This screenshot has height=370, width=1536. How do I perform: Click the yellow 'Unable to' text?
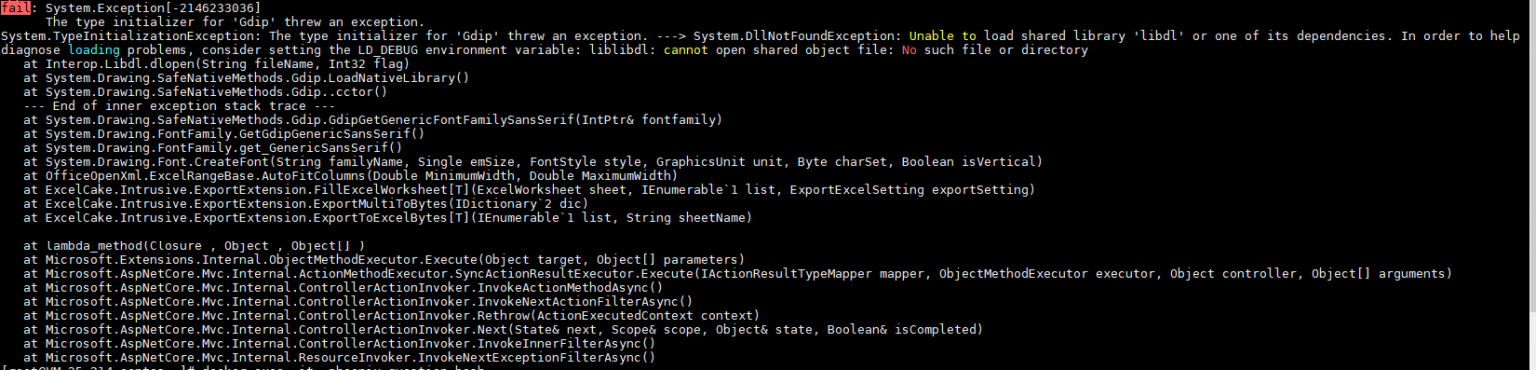coord(941,35)
